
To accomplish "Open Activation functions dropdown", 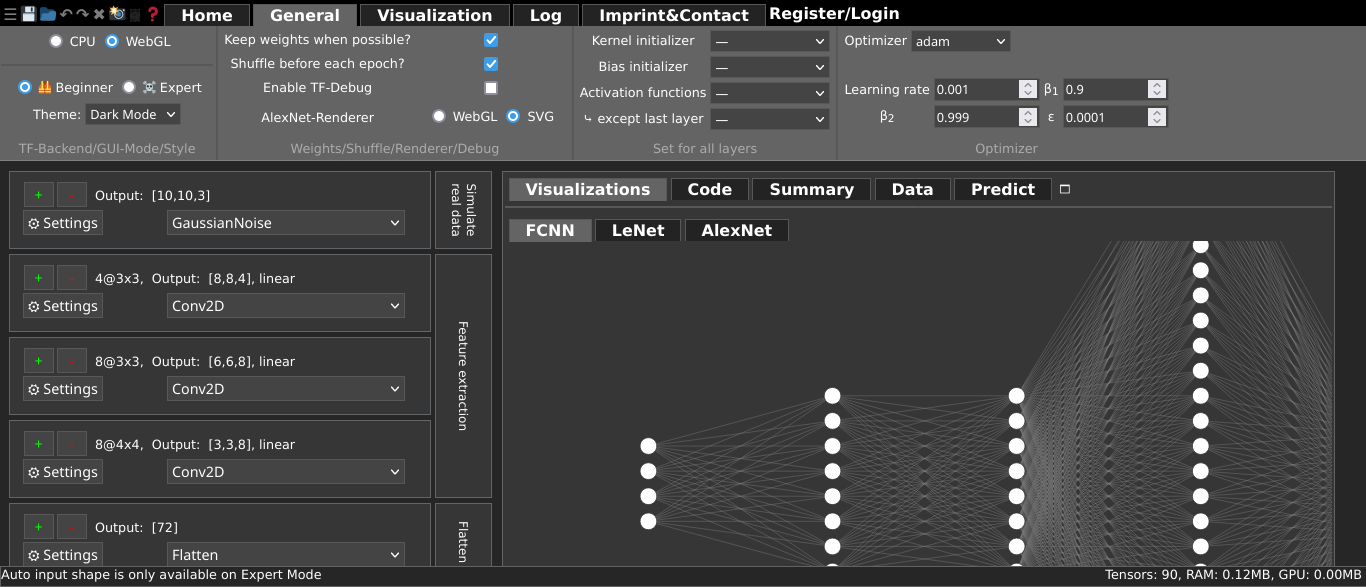I will pyautogui.click(x=770, y=93).
